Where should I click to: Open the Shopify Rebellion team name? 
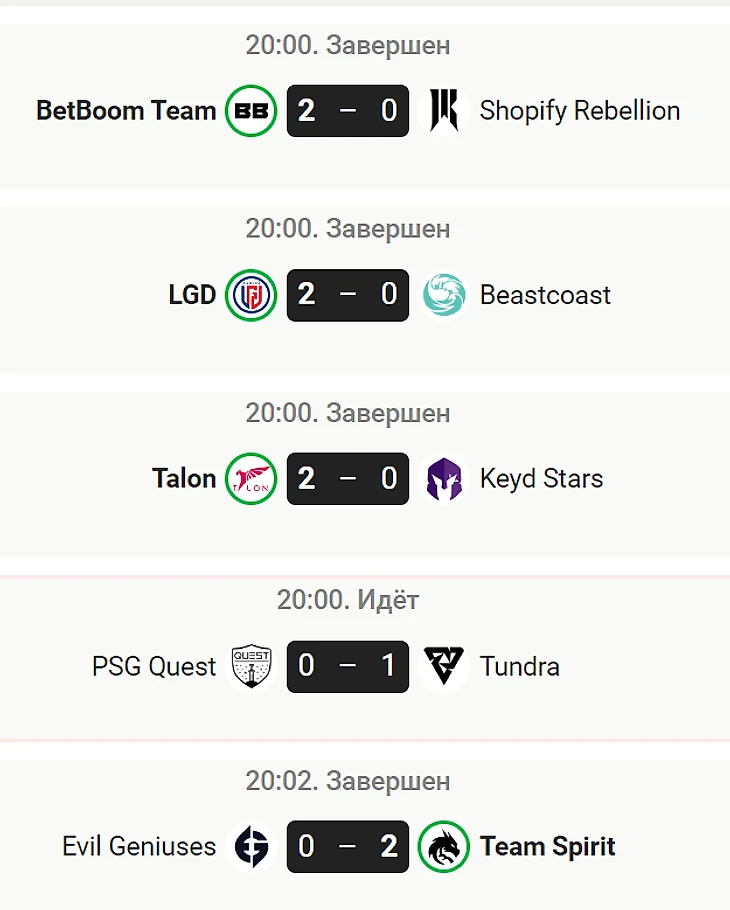[579, 110]
